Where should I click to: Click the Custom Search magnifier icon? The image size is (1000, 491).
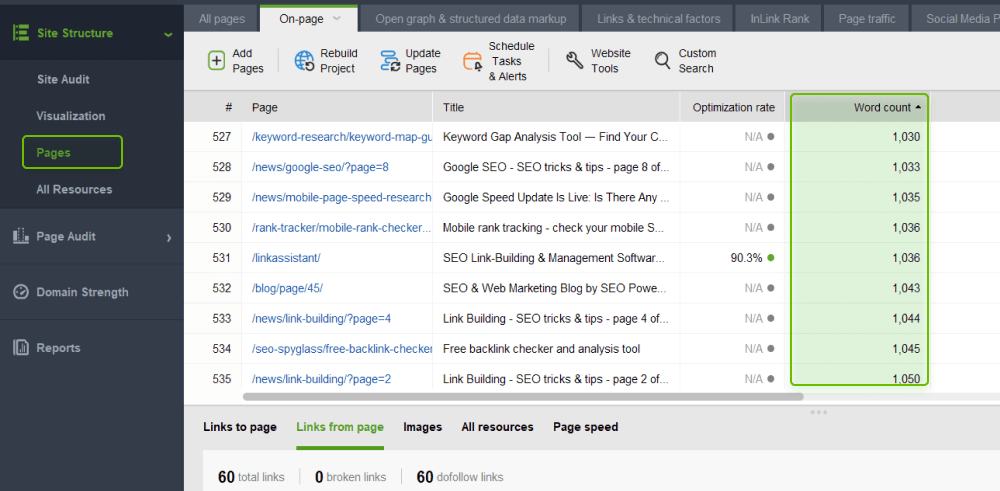[x=663, y=61]
